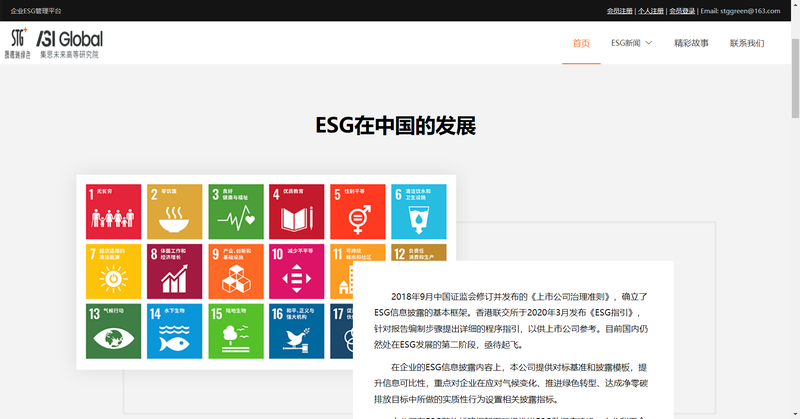Expand the ESG新闻 dropdown chevron
Viewport: 800px width, 419px height.
[x=649, y=43]
